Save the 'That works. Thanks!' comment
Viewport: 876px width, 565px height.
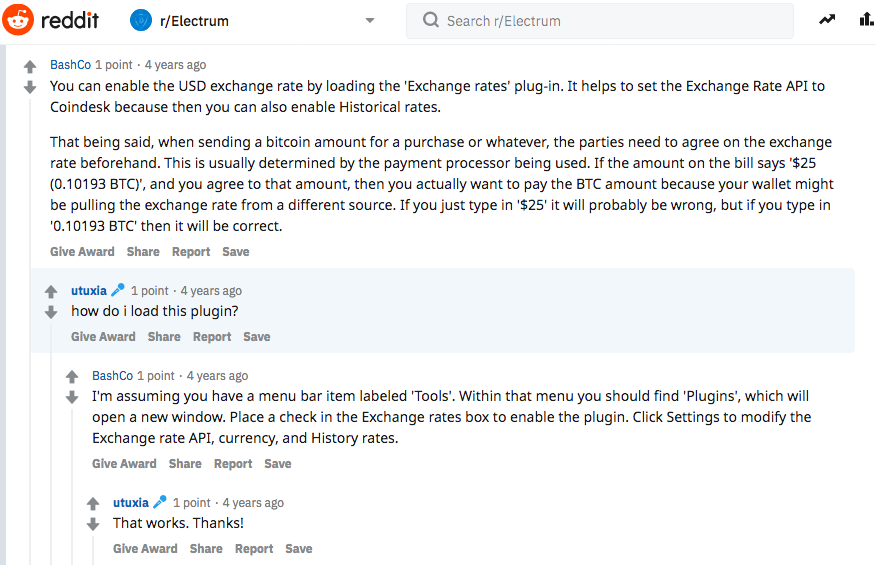(299, 549)
